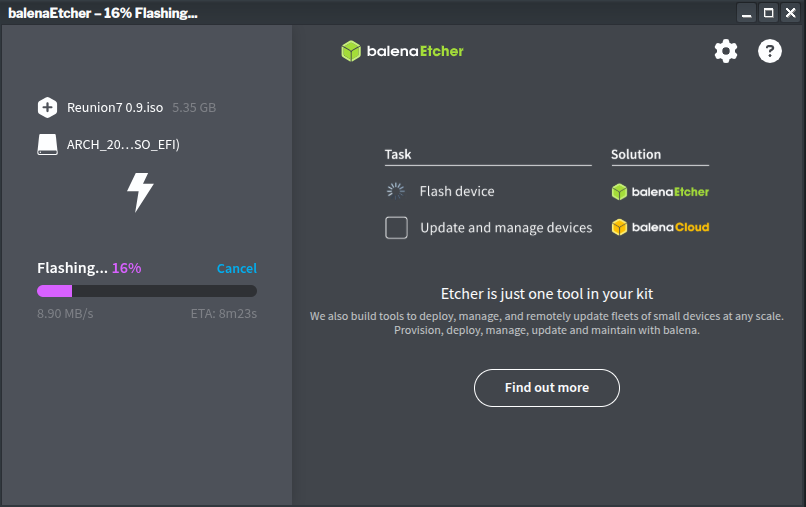Open the settings gear icon
806x507 pixels.
point(725,51)
